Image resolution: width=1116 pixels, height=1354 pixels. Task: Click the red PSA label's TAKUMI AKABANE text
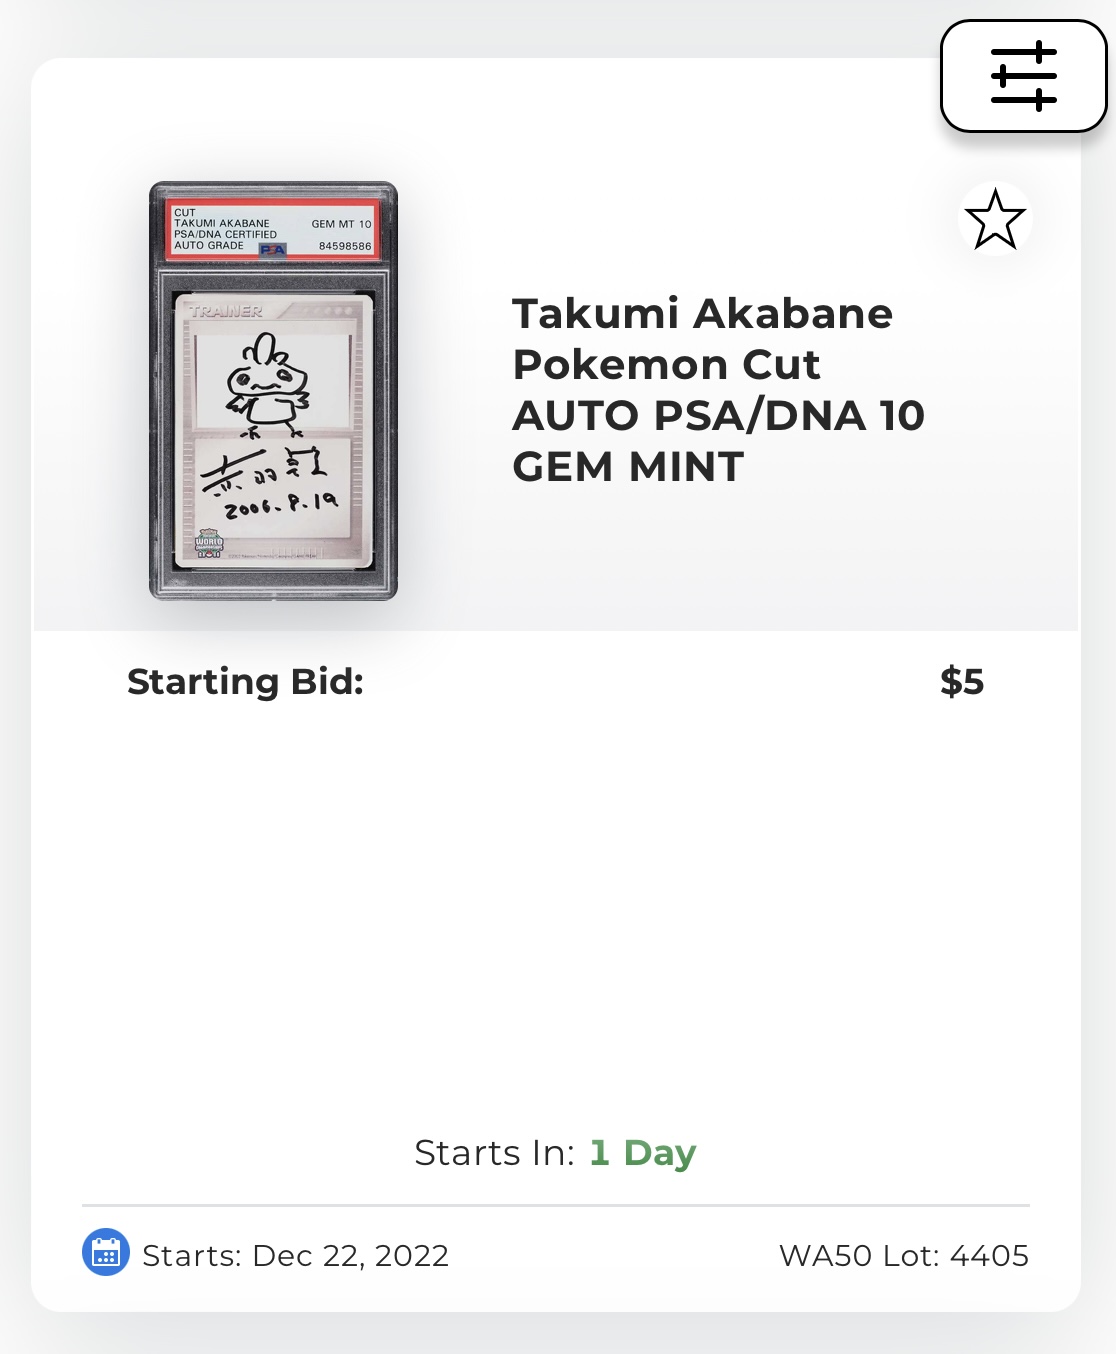222,223
